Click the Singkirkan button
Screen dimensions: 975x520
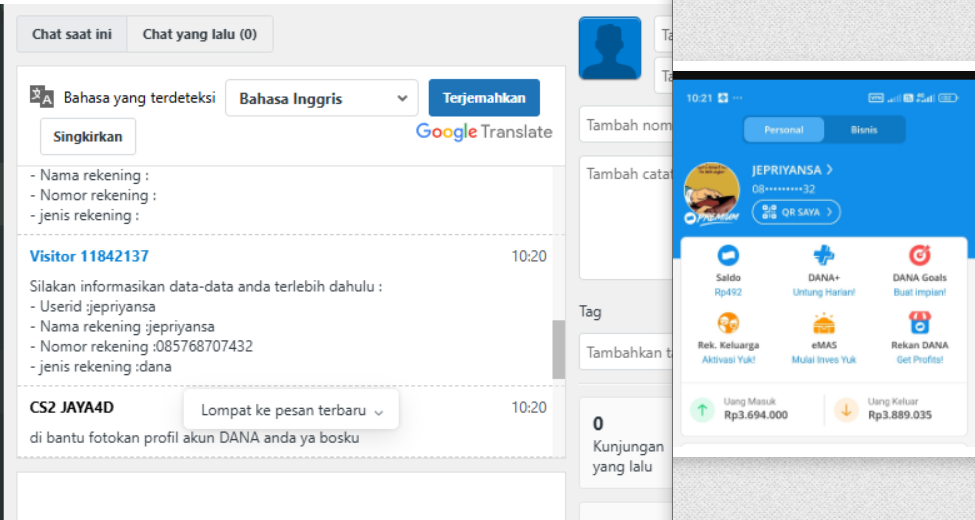coord(88,136)
